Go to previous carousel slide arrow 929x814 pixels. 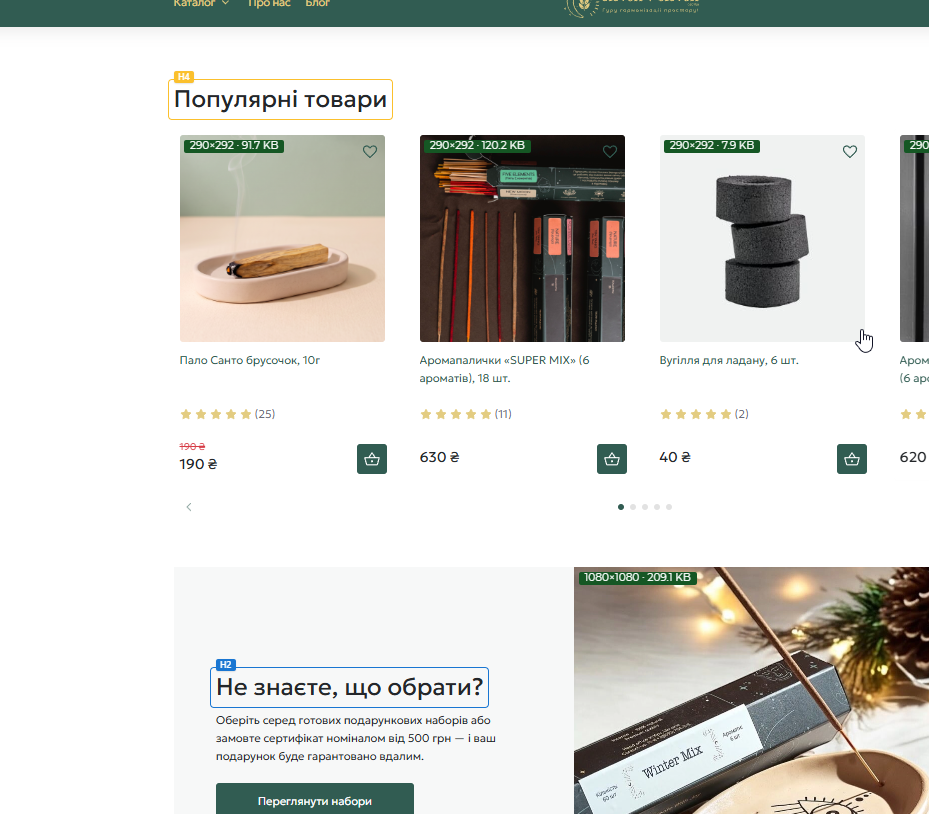pyautogui.click(x=188, y=507)
